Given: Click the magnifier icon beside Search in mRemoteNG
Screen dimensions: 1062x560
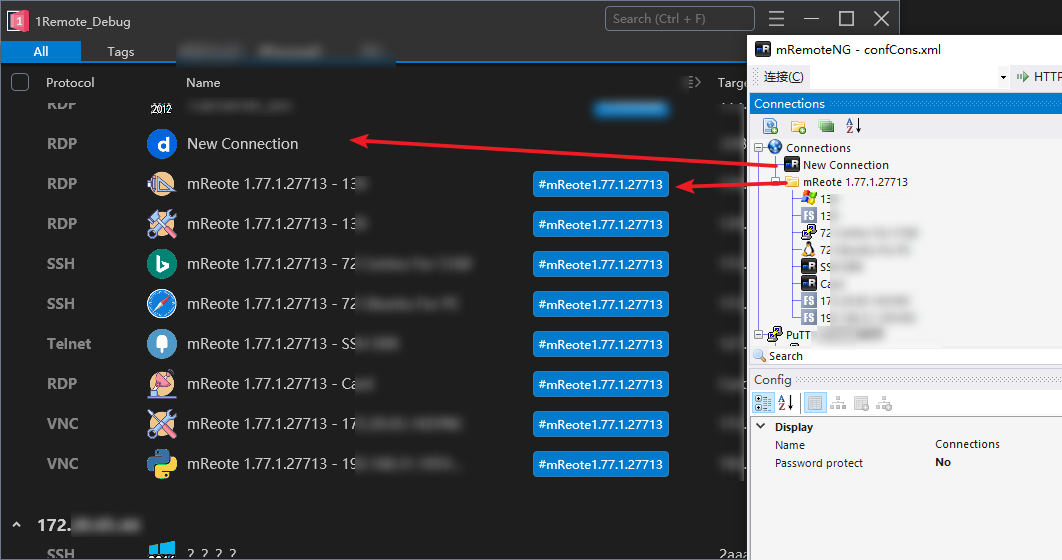Looking at the screenshot, I should (x=760, y=356).
